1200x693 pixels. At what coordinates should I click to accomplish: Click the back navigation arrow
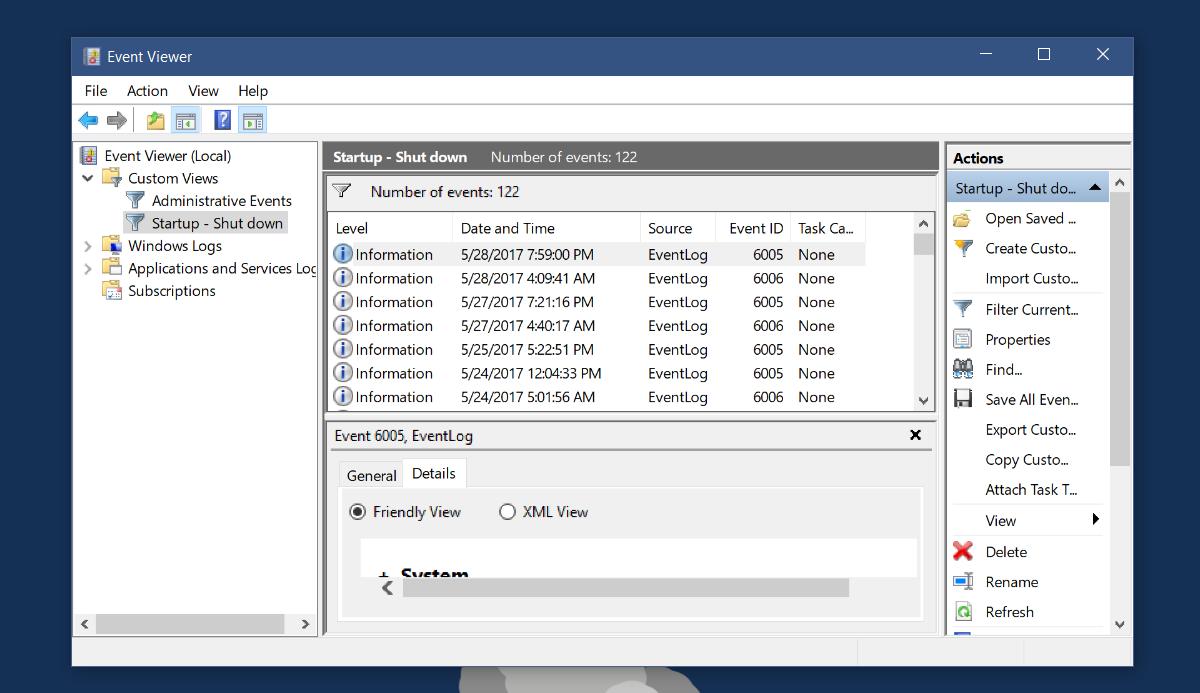tap(88, 119)
